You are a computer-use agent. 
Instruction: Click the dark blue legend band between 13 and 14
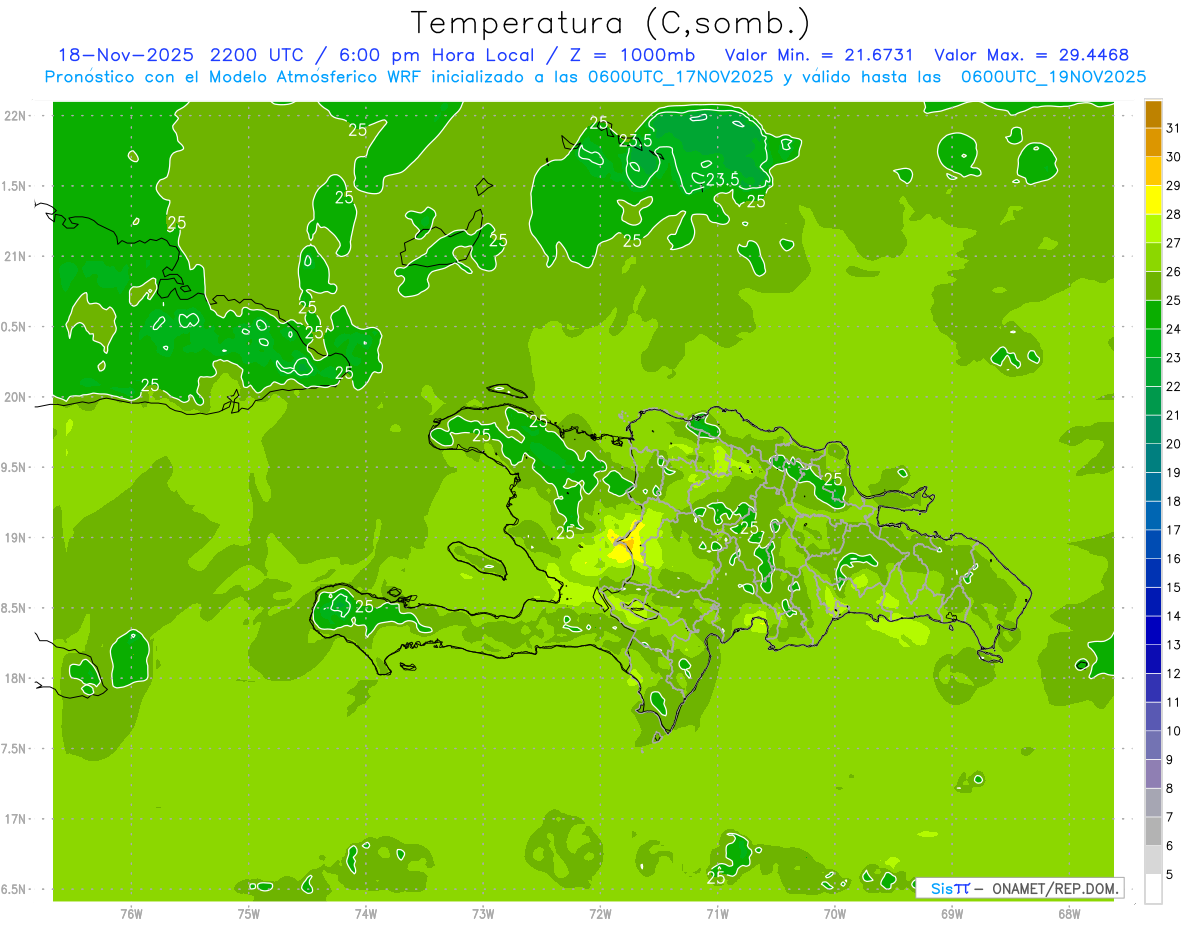[x=1153, y=631]
